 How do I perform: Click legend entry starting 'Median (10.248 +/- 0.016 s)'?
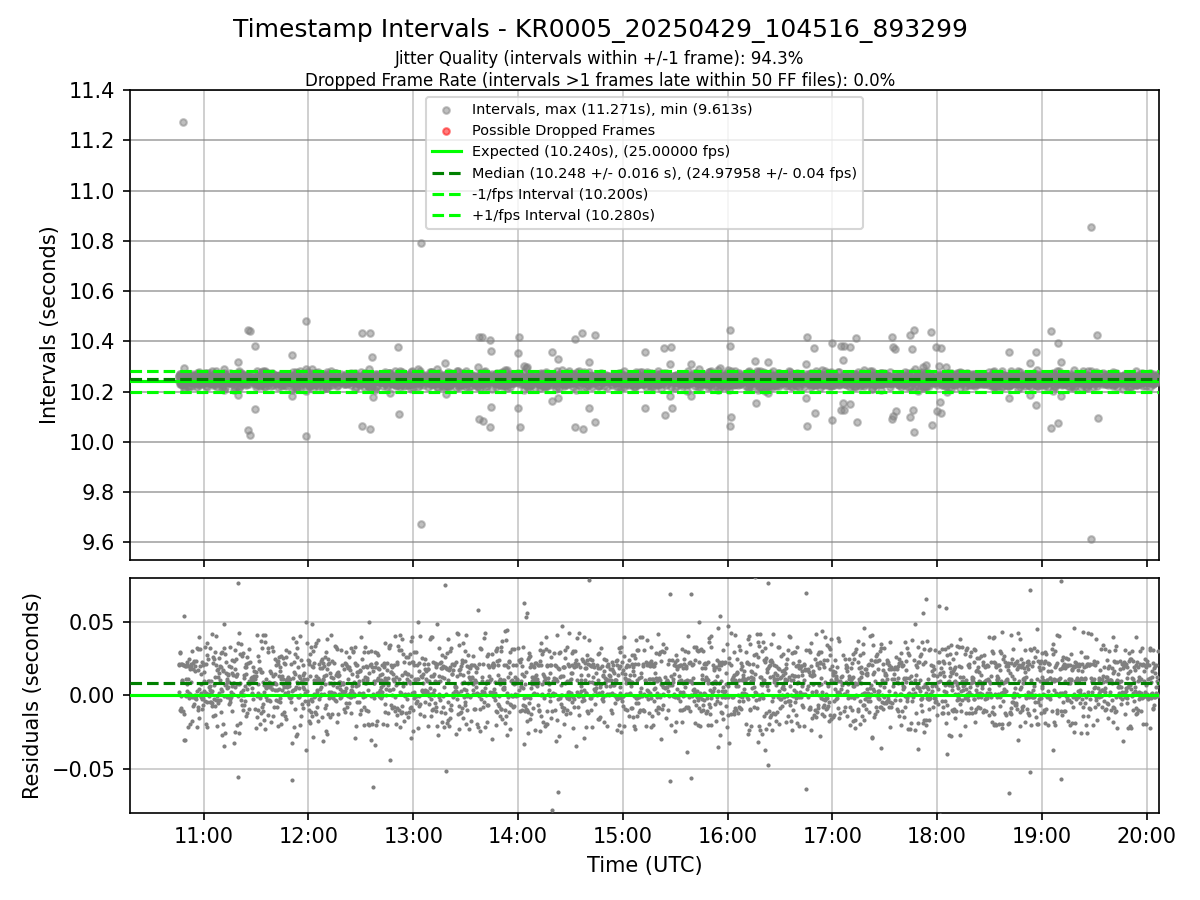pyautogui.click(x=664, y=172)
